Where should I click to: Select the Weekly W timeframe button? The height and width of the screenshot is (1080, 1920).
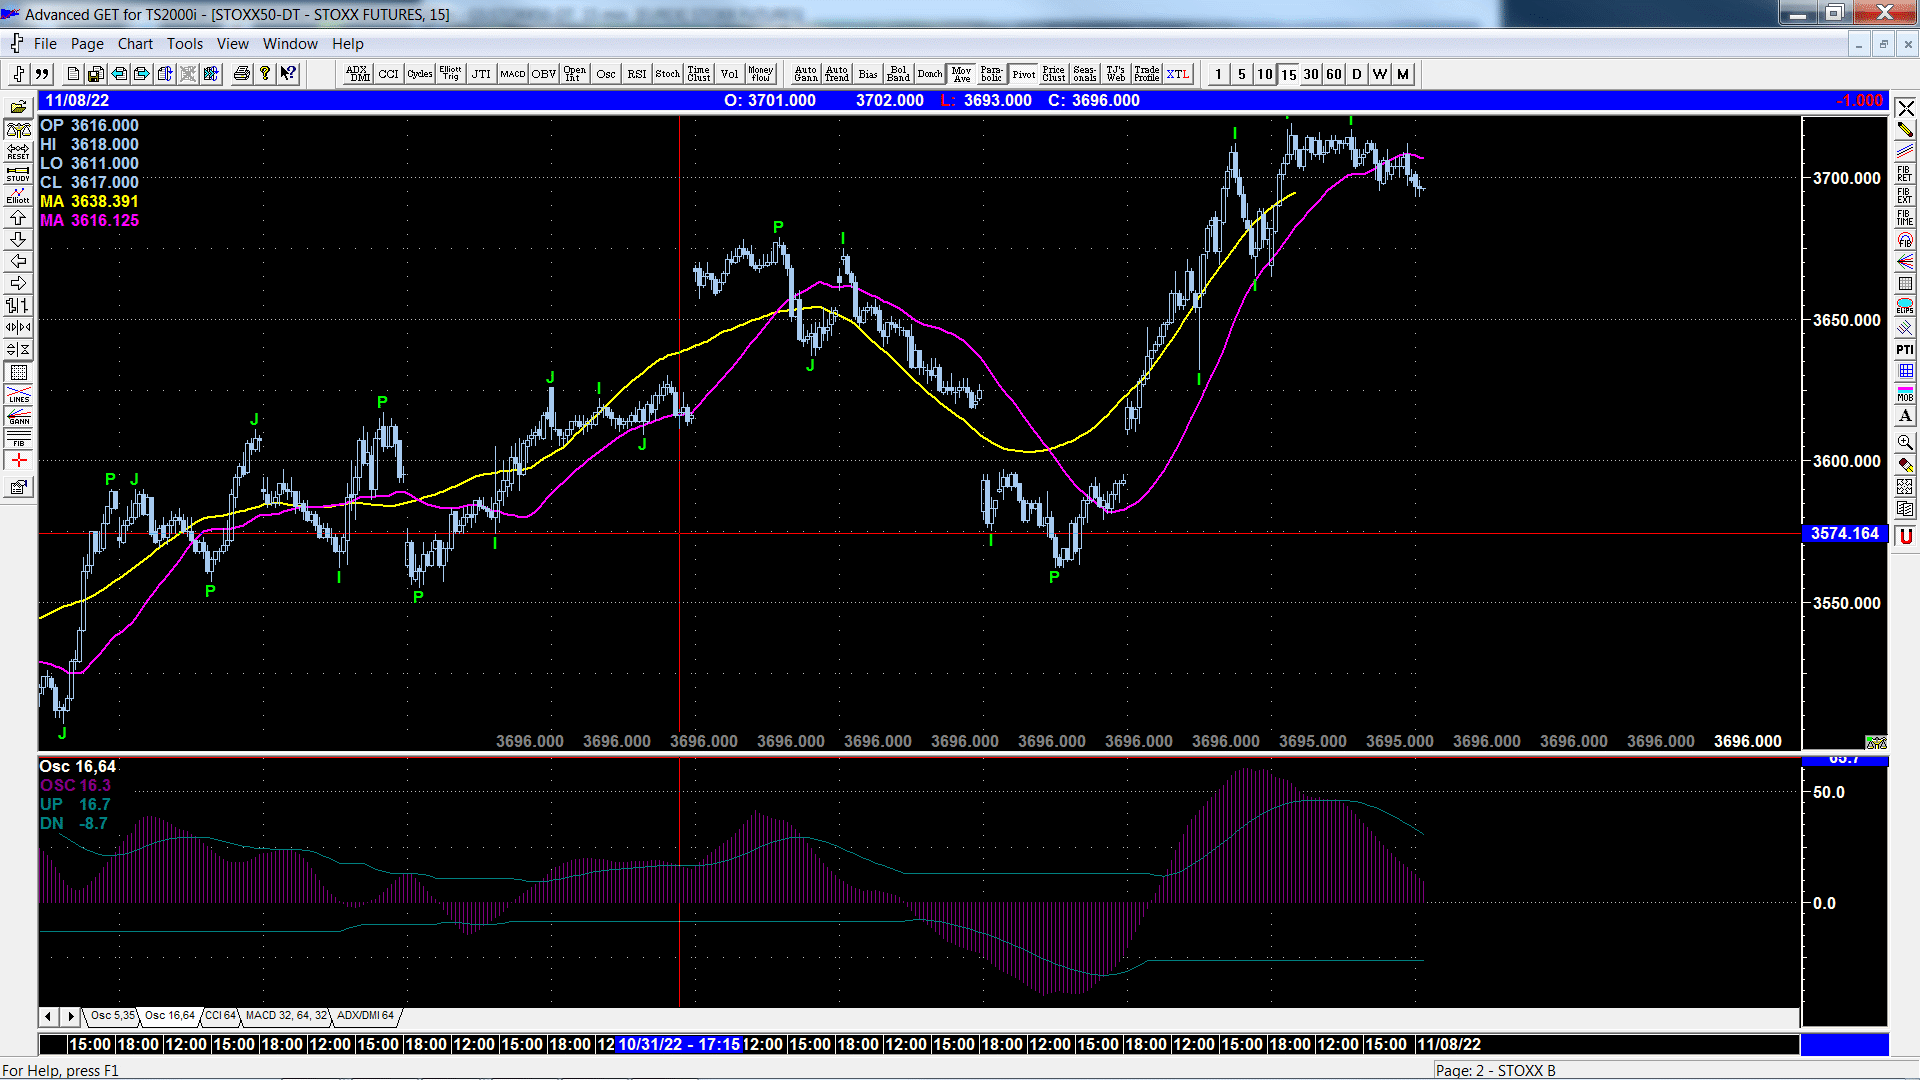coord(1380,74)
